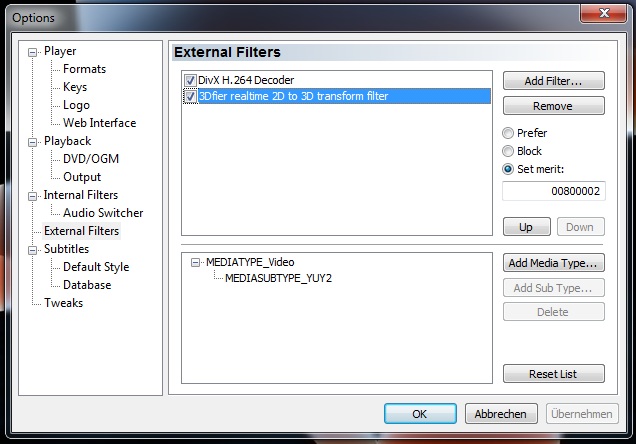Open the DVD/OGM options page
636x444 pixels.
(x=91, y=159)
